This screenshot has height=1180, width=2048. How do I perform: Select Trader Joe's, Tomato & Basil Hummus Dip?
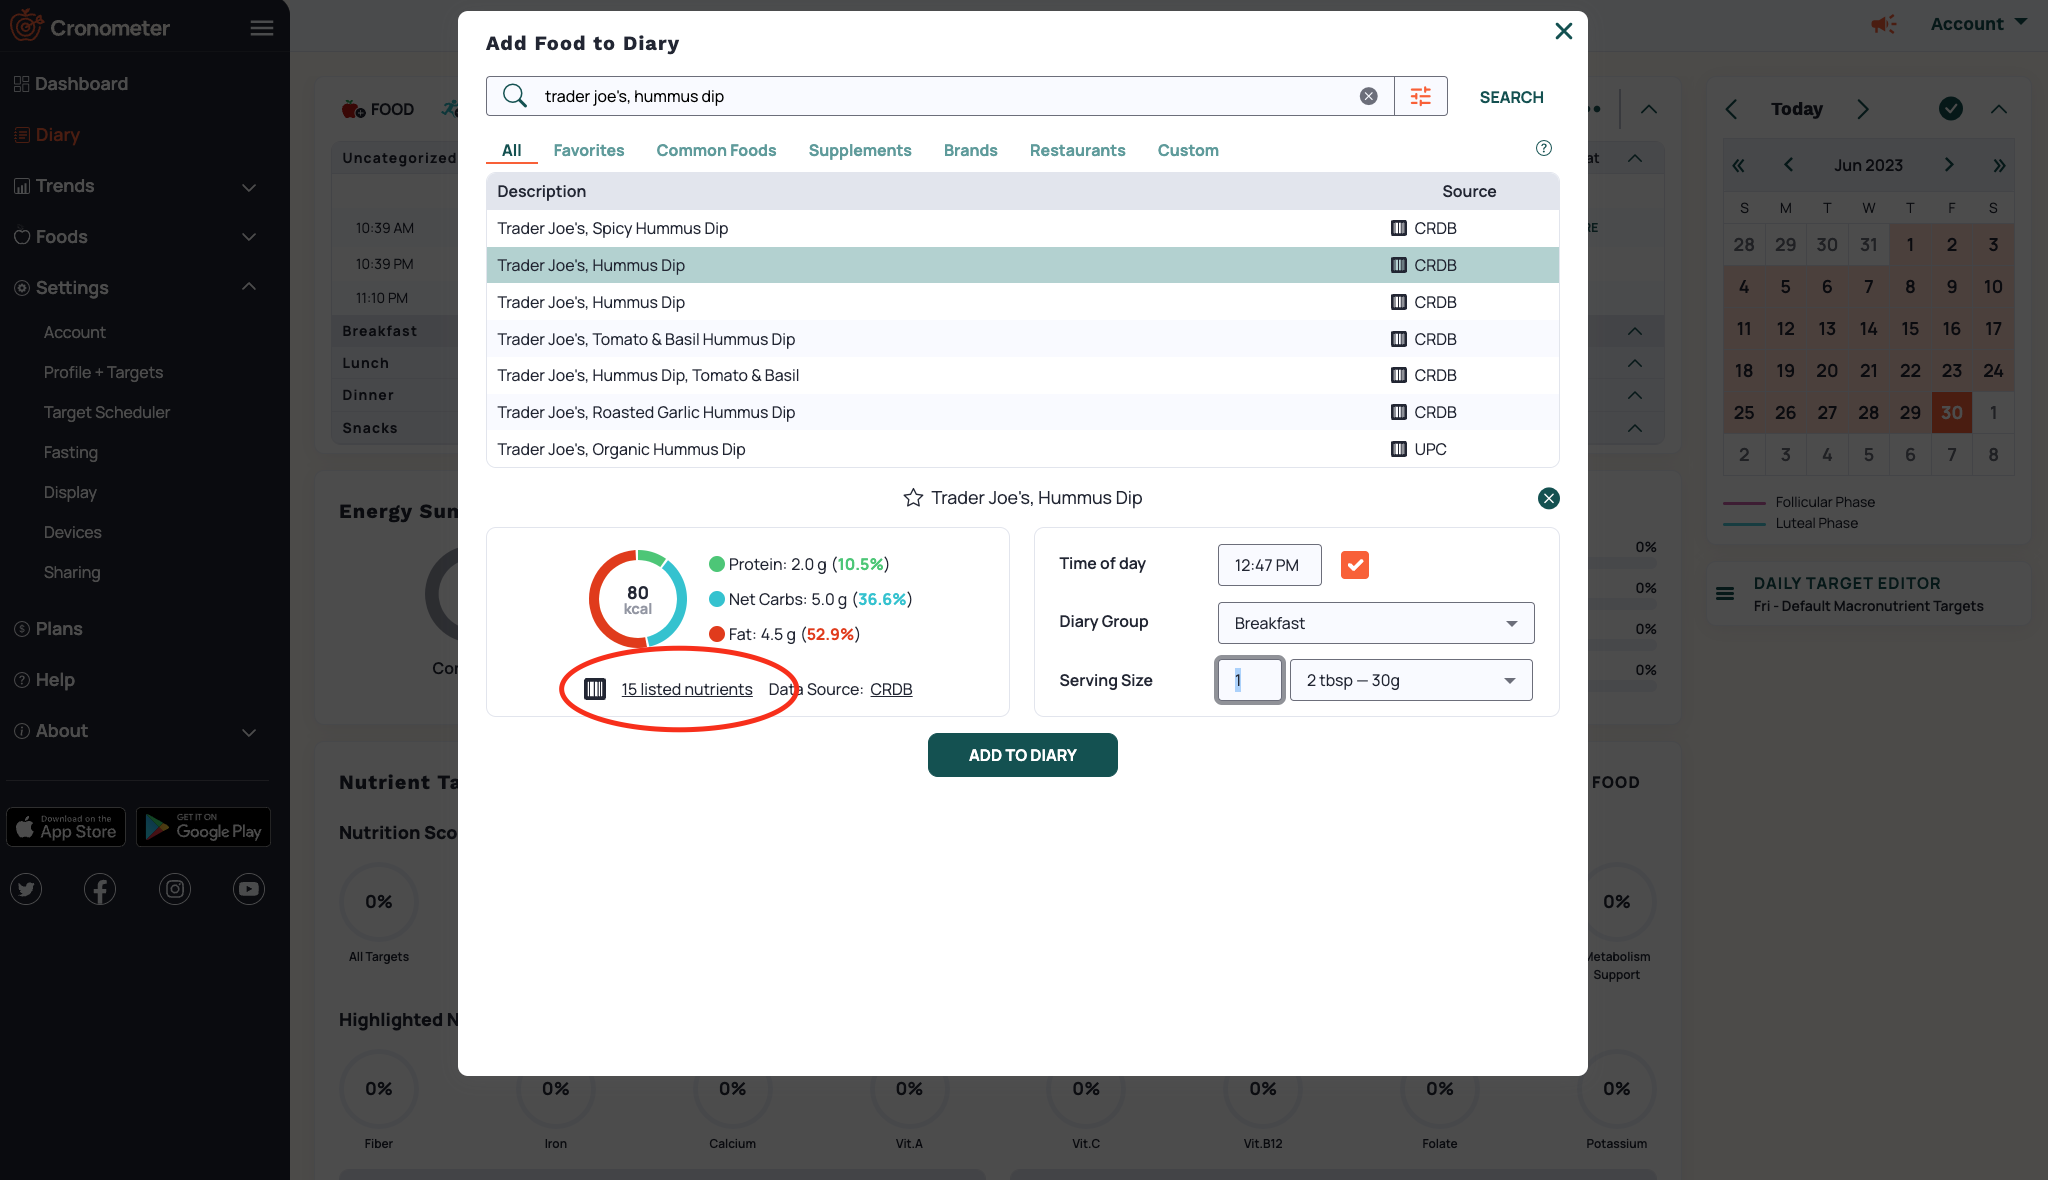[x=1022, y=339]
